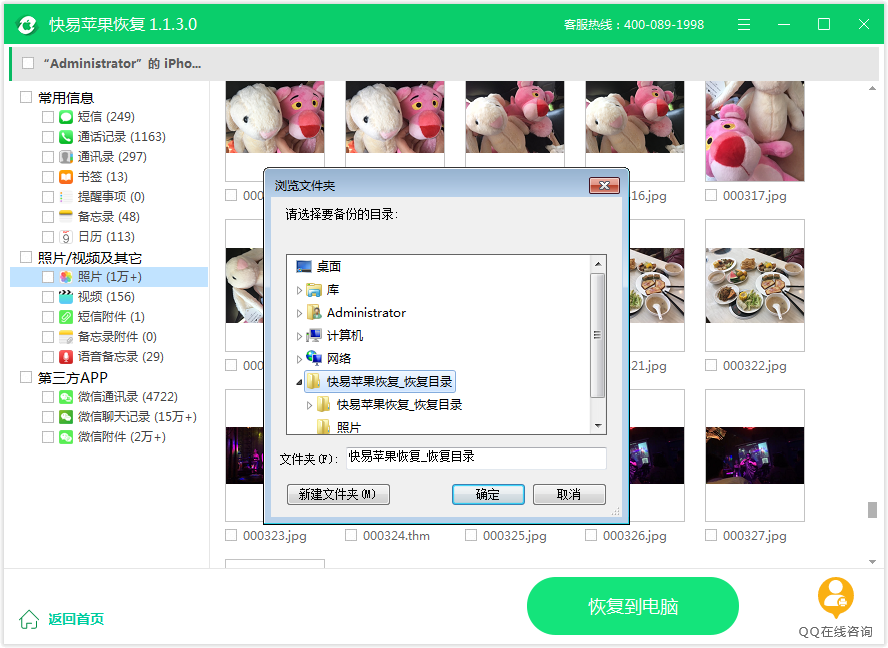
Task: Click the 照片 photos icon
Action: 66,276
